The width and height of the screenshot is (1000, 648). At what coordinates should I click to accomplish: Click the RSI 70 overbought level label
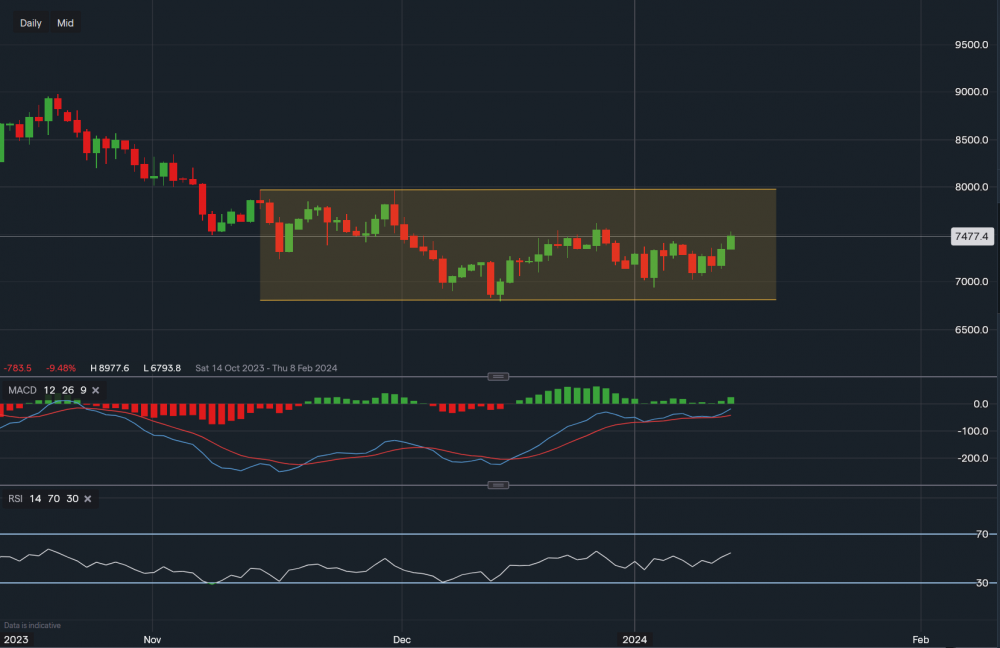click(x=982, y=535)
